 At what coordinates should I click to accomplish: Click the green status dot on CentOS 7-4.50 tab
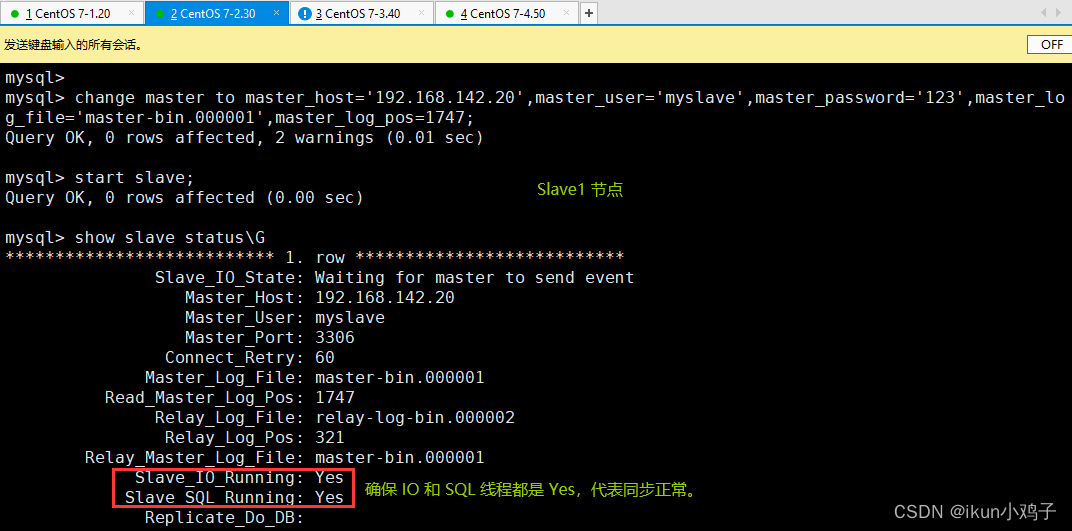[449, 14]
